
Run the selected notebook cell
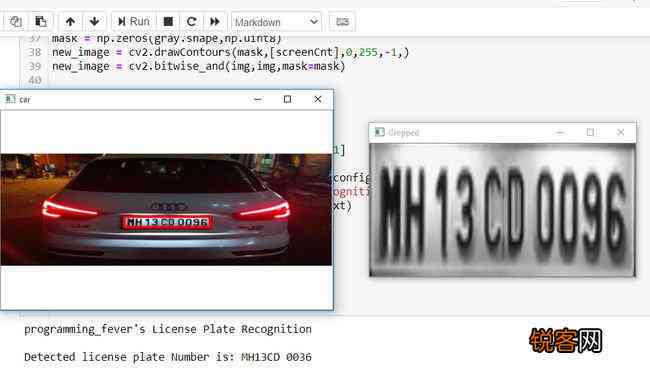coord(133,22)
